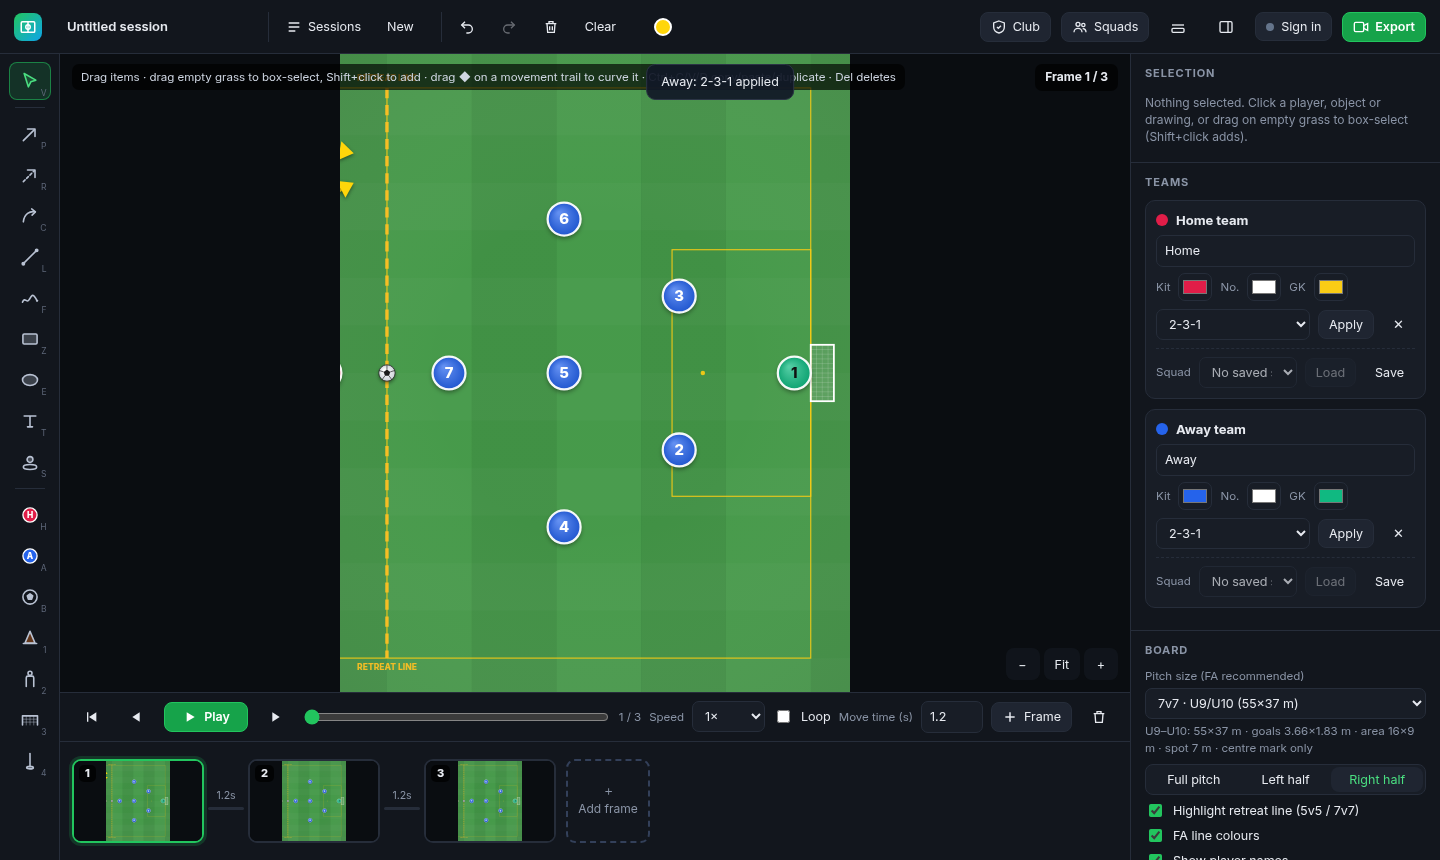
Task: Open Home team formation dropdown
Action: [1233, 325]
